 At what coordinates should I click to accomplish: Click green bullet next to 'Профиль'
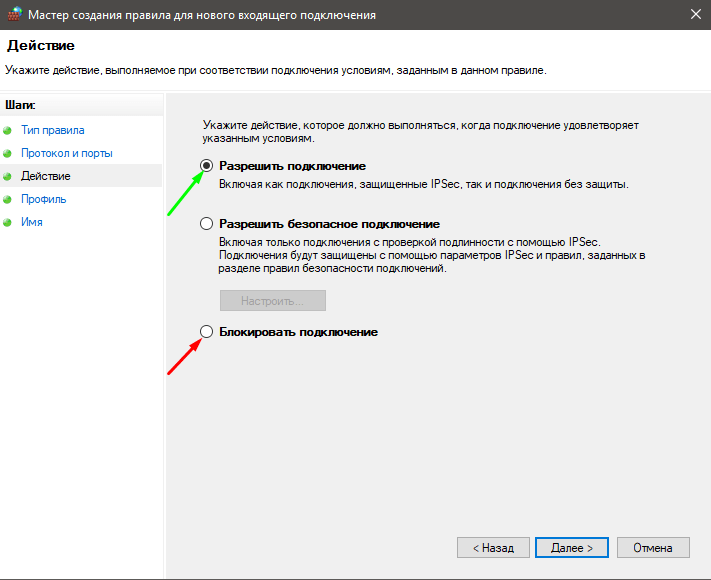click(7, 200)
